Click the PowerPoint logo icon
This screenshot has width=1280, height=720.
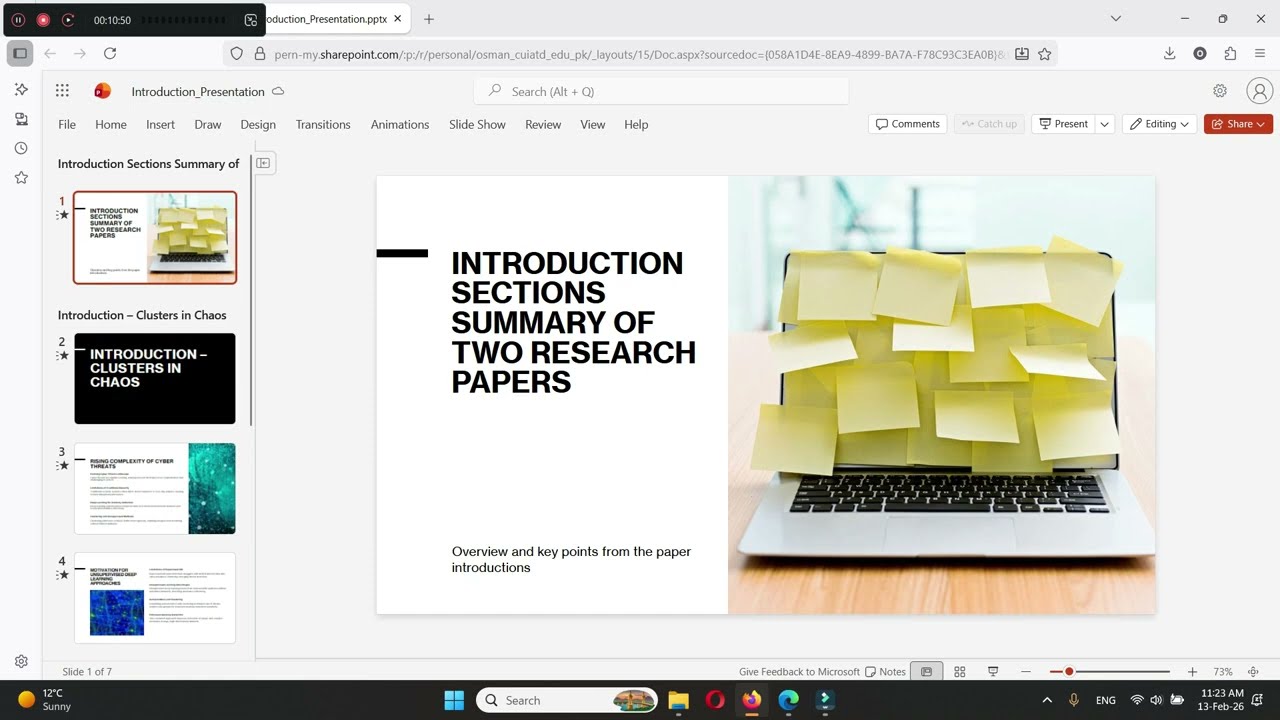(102, 91)
